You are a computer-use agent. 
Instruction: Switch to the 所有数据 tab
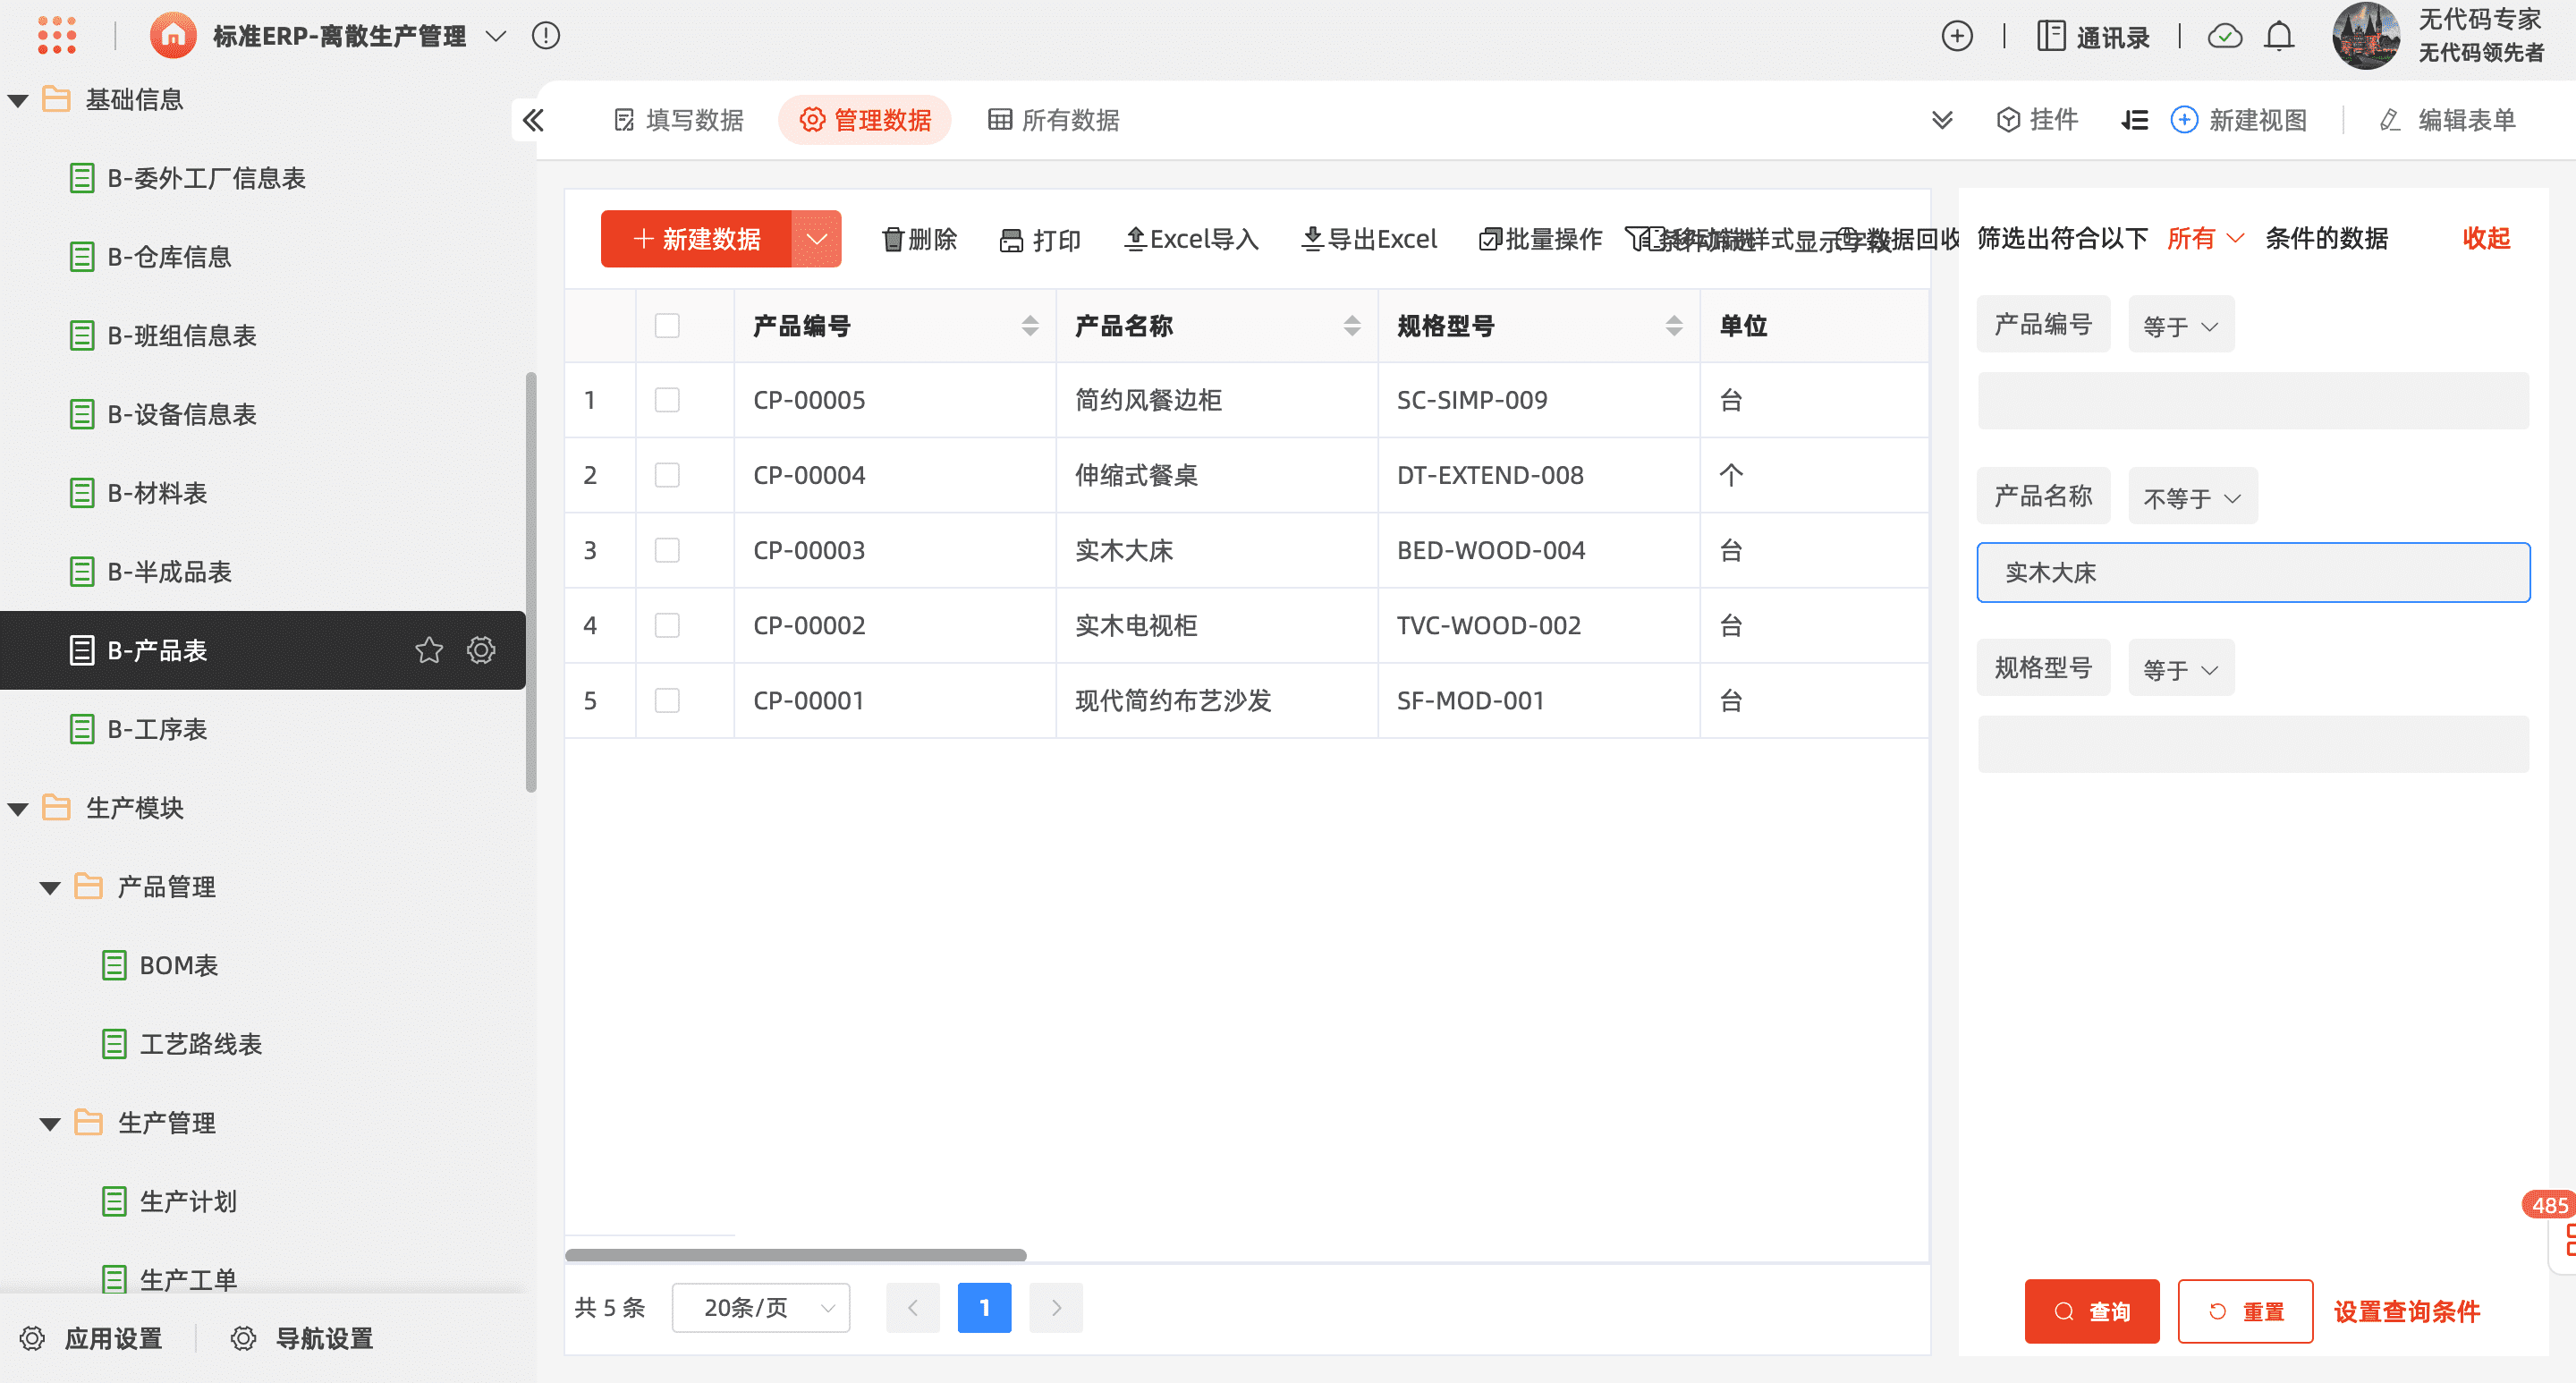point(1054,121)
